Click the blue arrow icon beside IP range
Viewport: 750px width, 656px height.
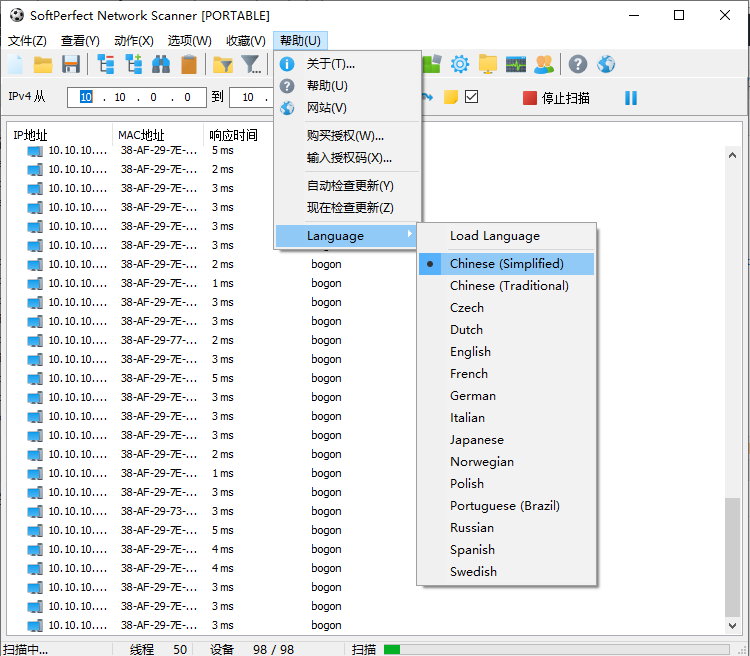[x=427, y=97]
